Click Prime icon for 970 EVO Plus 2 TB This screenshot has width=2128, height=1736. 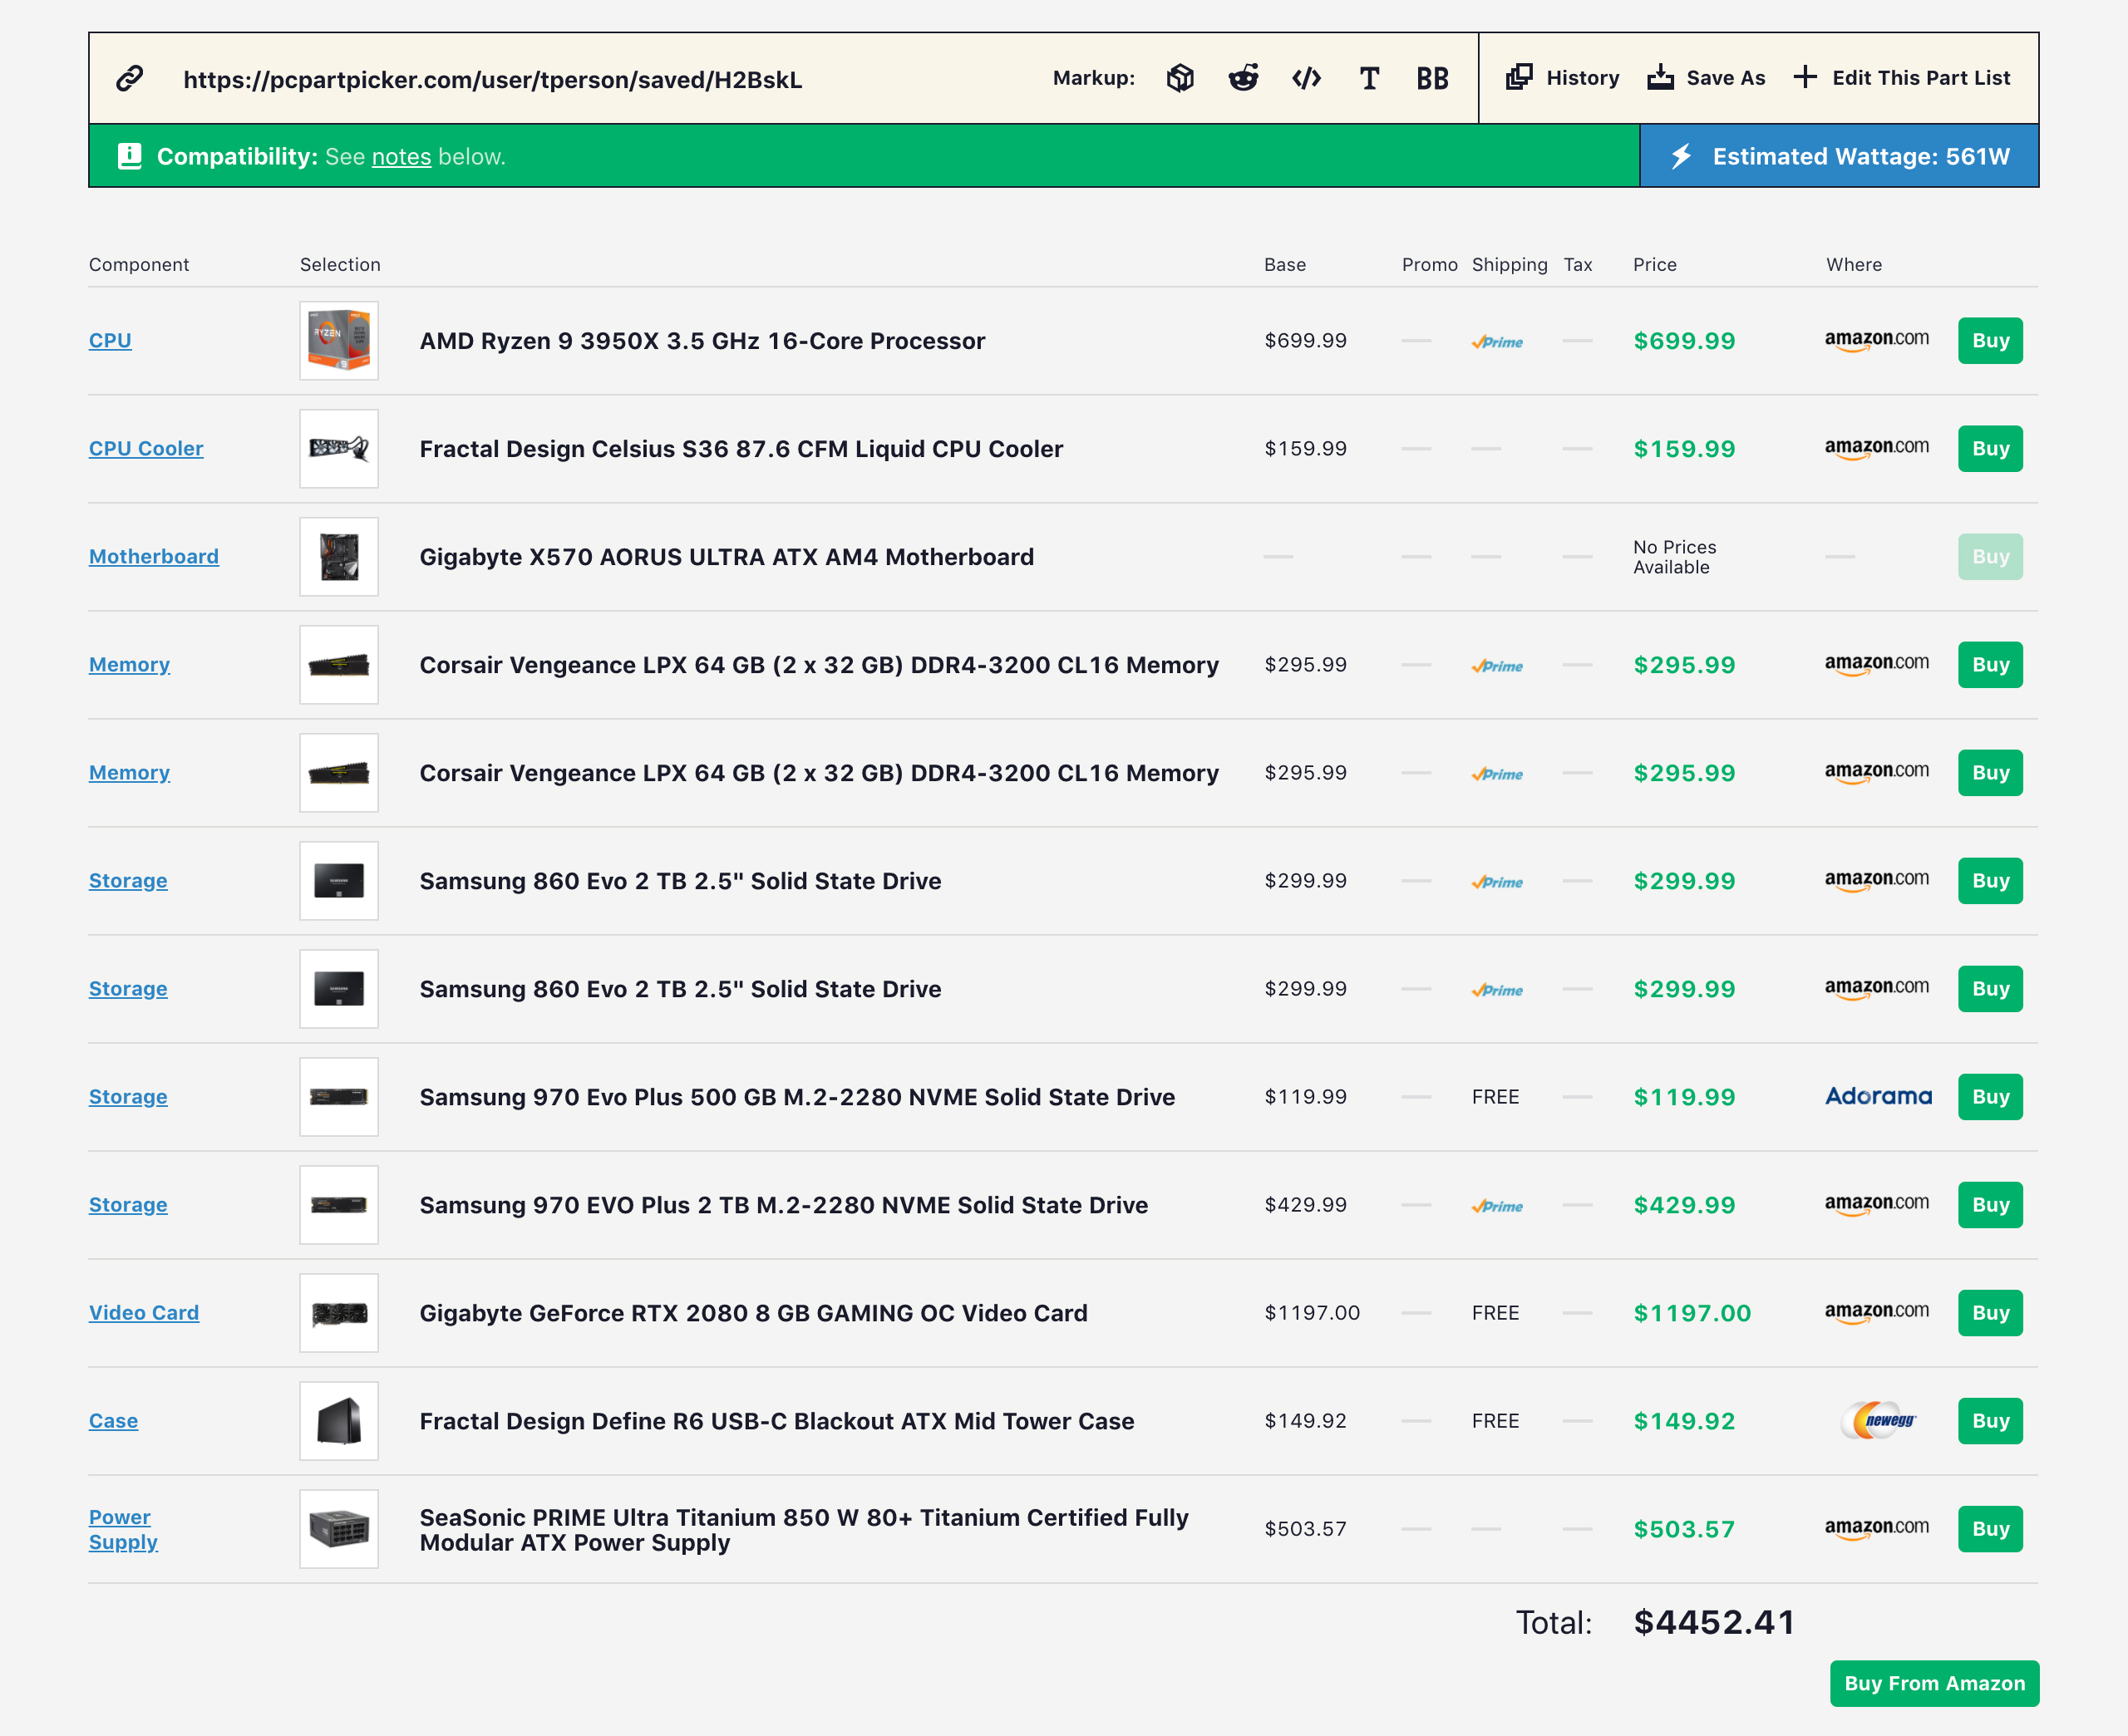[x=1497, y=1206]
